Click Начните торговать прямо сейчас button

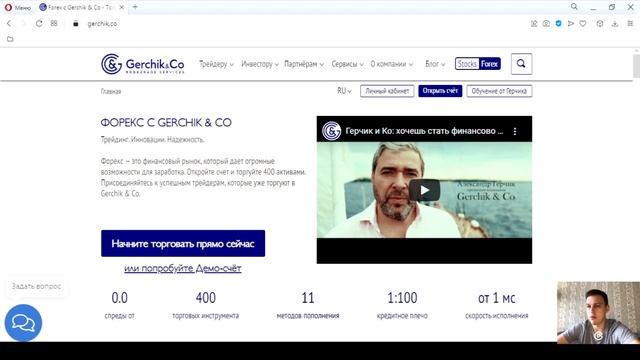click(183, 244)
